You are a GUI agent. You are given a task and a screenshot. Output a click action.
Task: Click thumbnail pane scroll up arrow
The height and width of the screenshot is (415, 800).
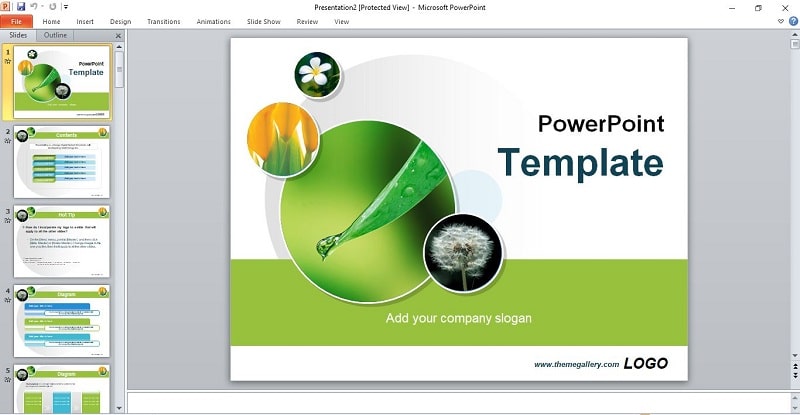coord(119,47)
